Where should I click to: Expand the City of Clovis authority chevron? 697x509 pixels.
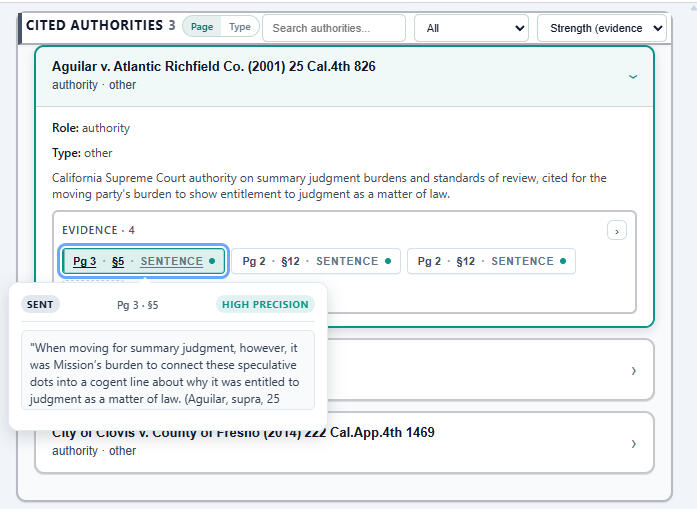(633, 443)
